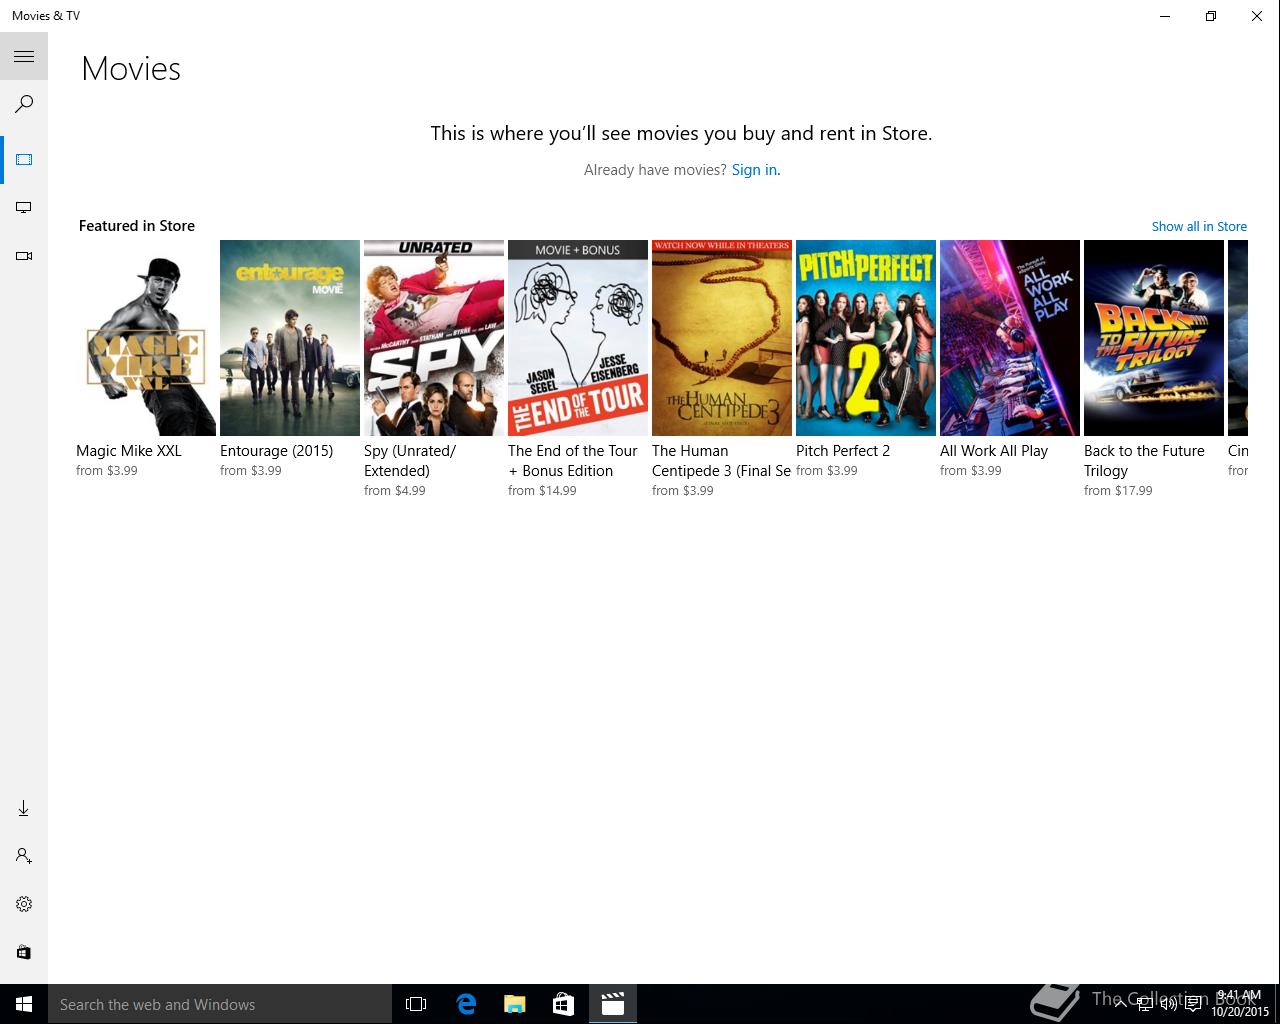Click the from $4.99 price text
The width and height of the screenshot is (1280, 1024).
pos(395,491)
